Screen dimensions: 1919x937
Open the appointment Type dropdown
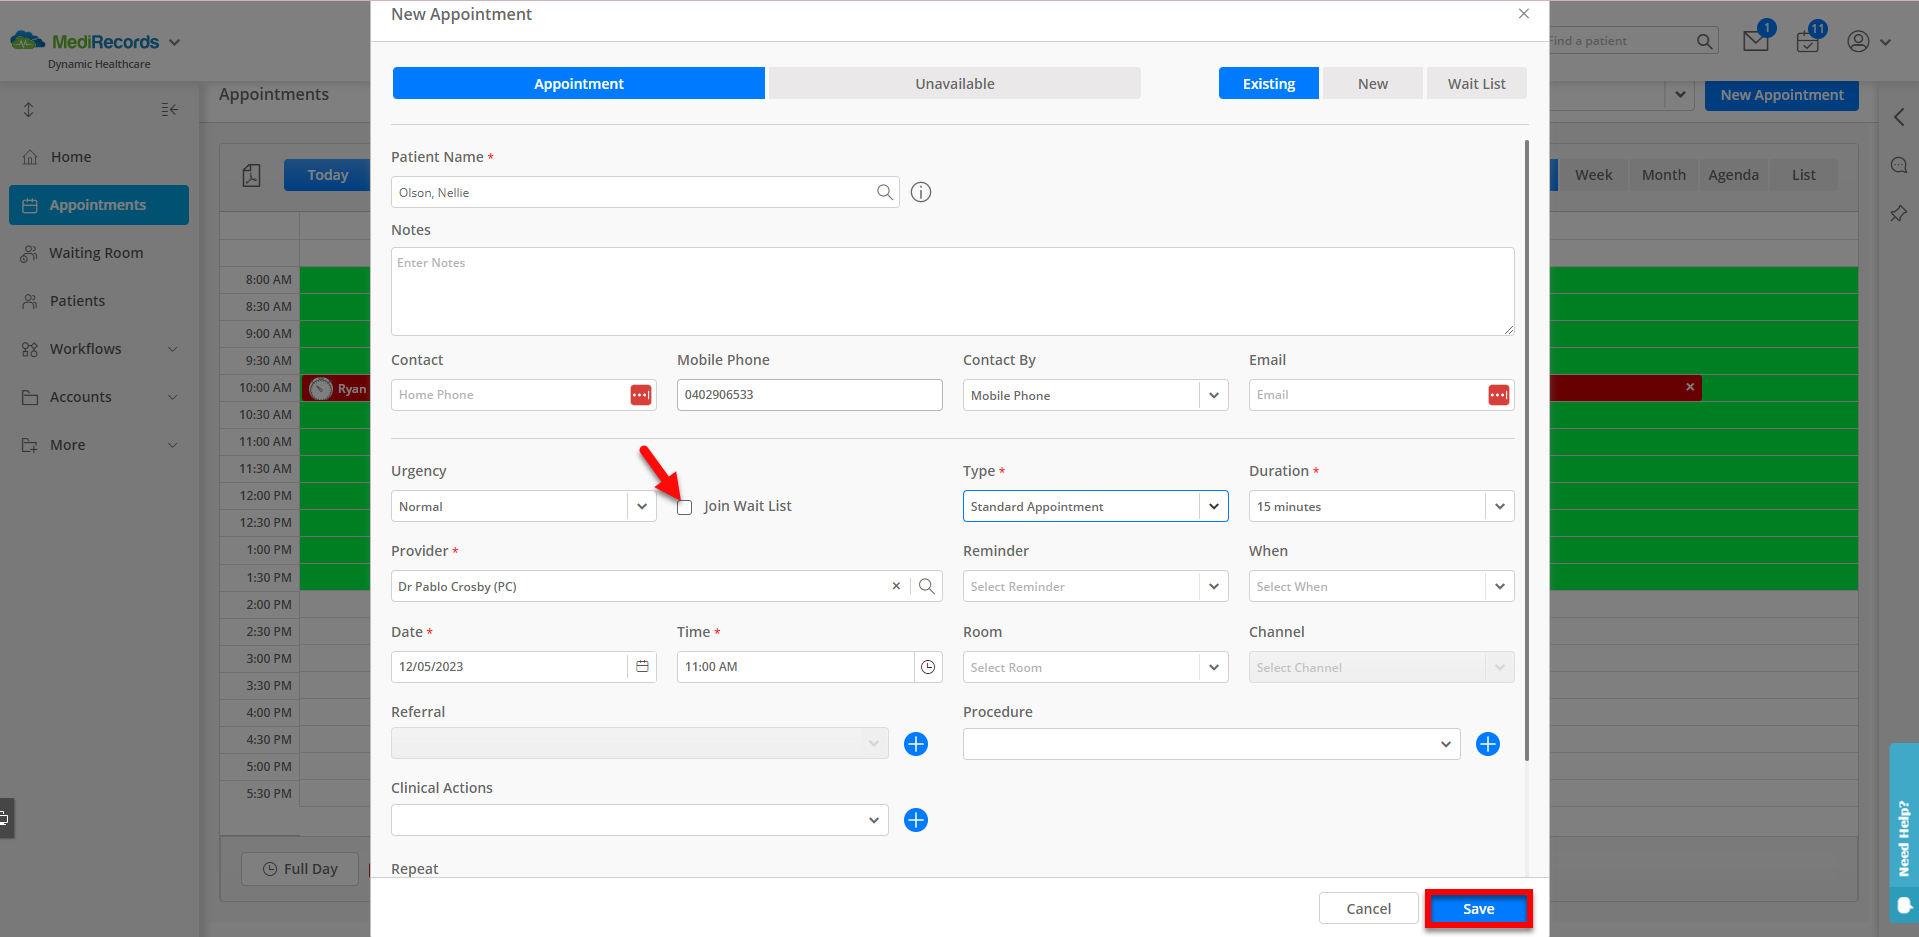[1214, 506]
